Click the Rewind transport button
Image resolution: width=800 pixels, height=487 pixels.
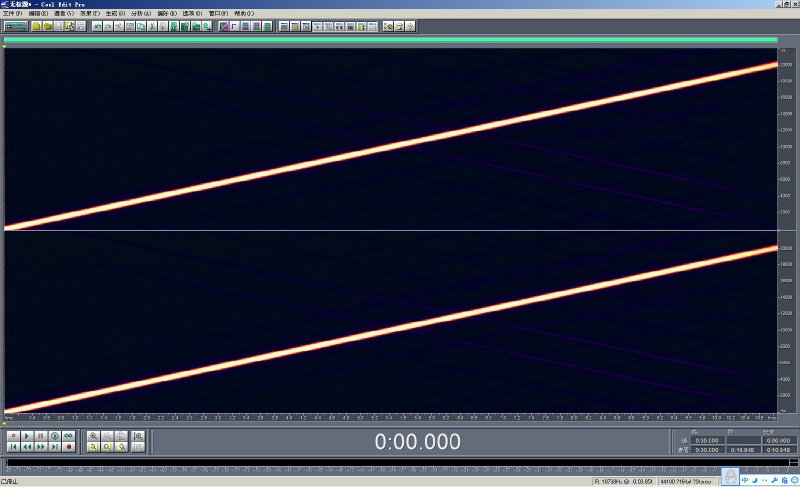(27, 447)
